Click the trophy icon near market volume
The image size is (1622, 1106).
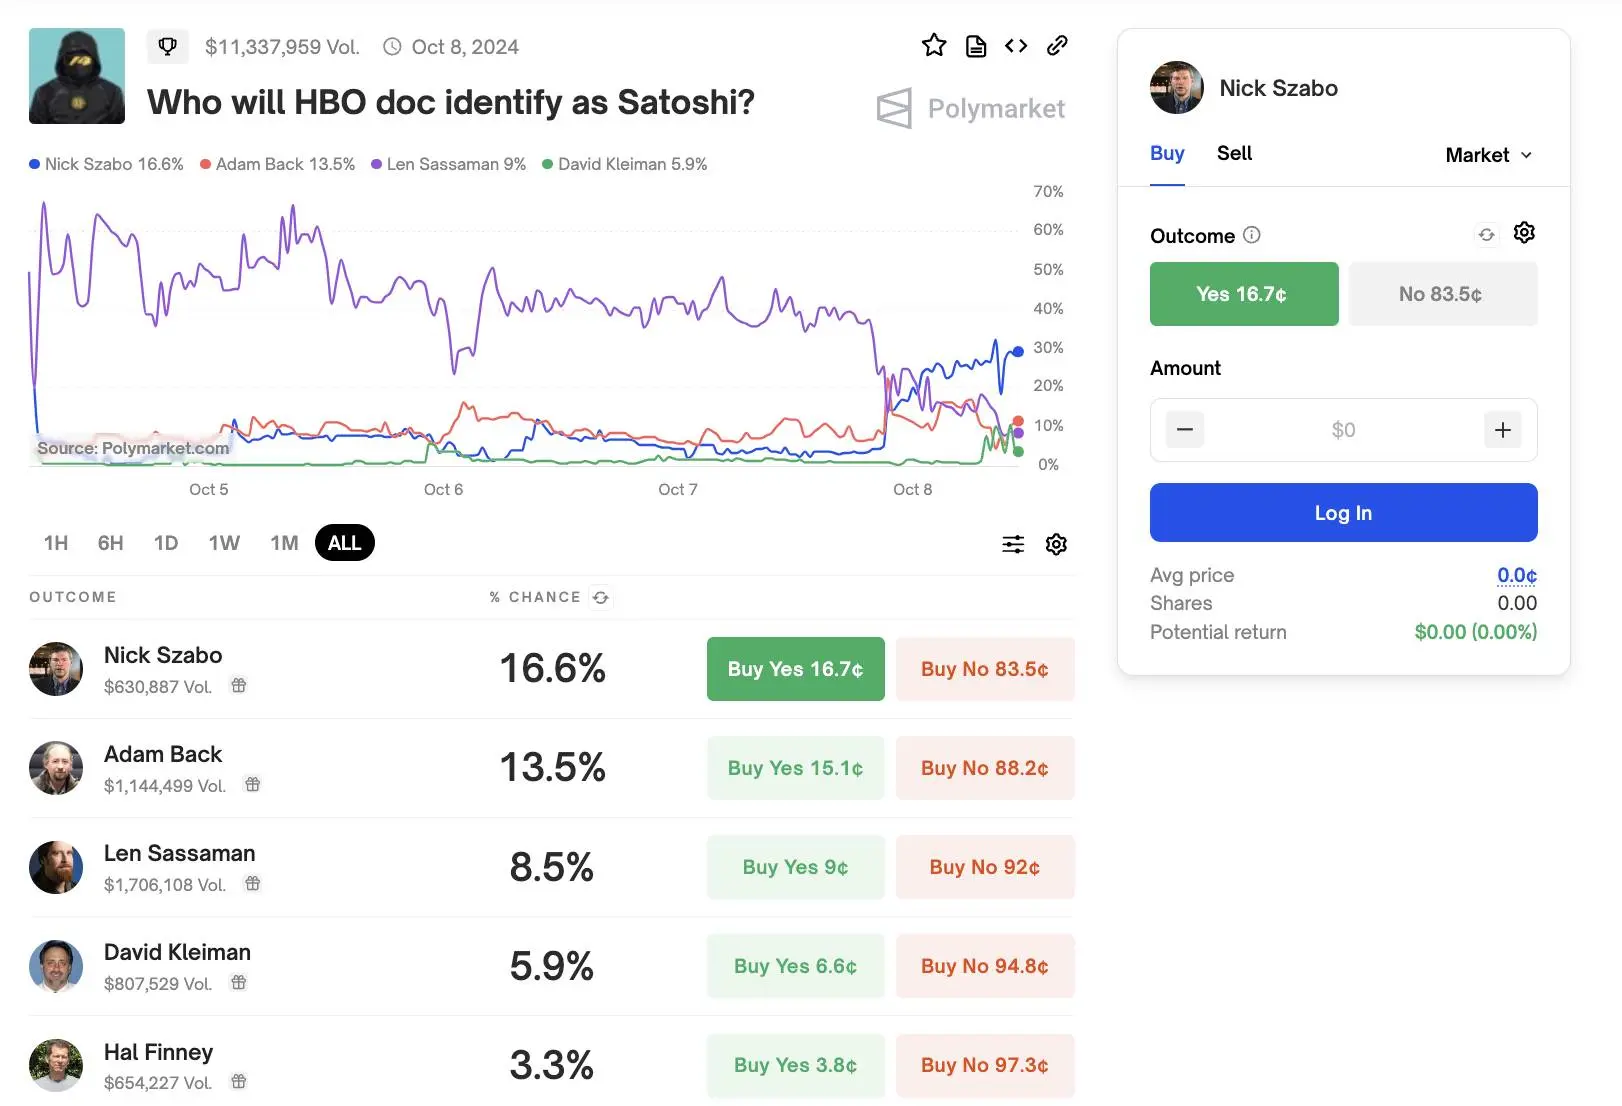click(x=167, y=46)
